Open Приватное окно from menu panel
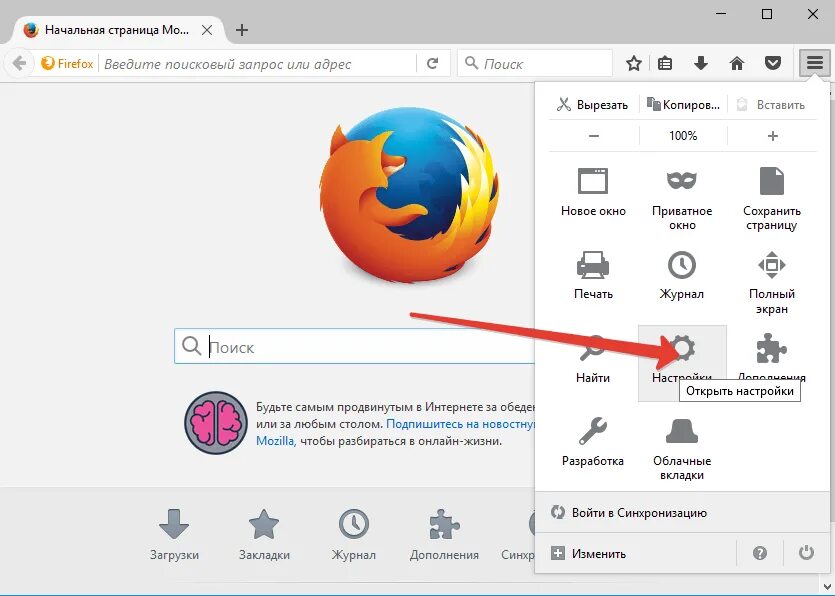 click(682, 199)
